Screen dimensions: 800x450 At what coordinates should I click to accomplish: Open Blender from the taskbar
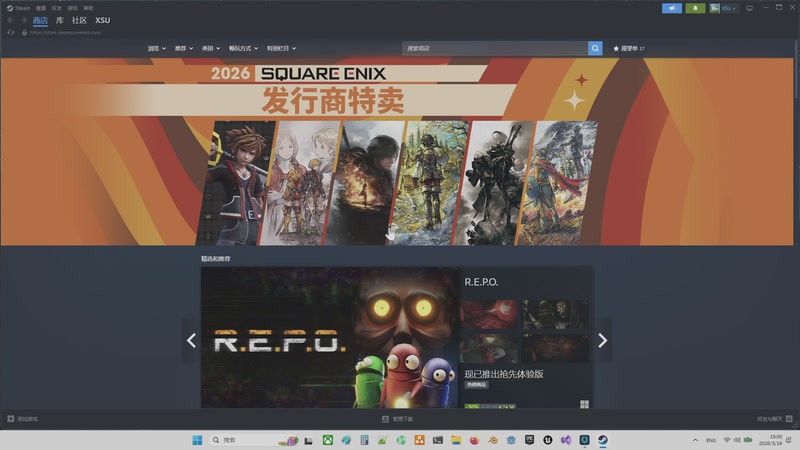[493, 440]
